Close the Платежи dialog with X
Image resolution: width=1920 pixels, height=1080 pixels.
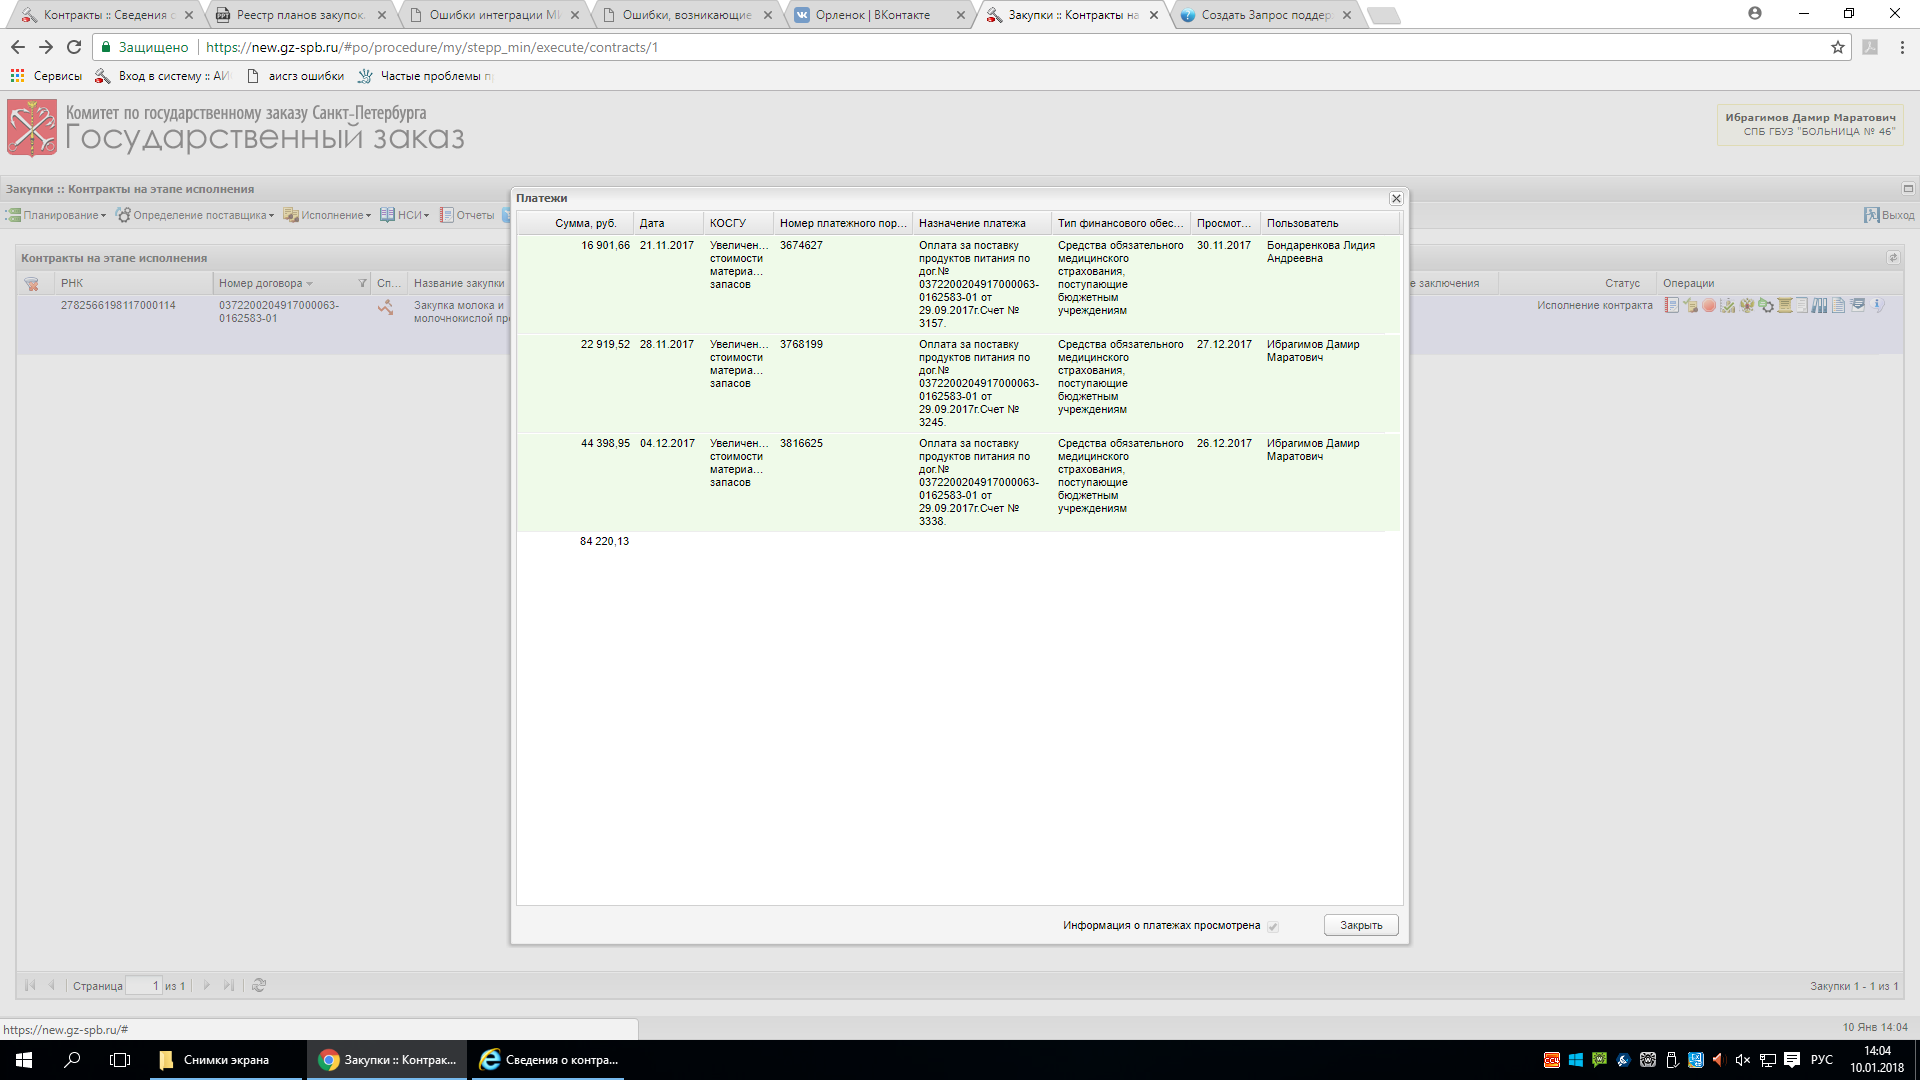[1396, 199]
